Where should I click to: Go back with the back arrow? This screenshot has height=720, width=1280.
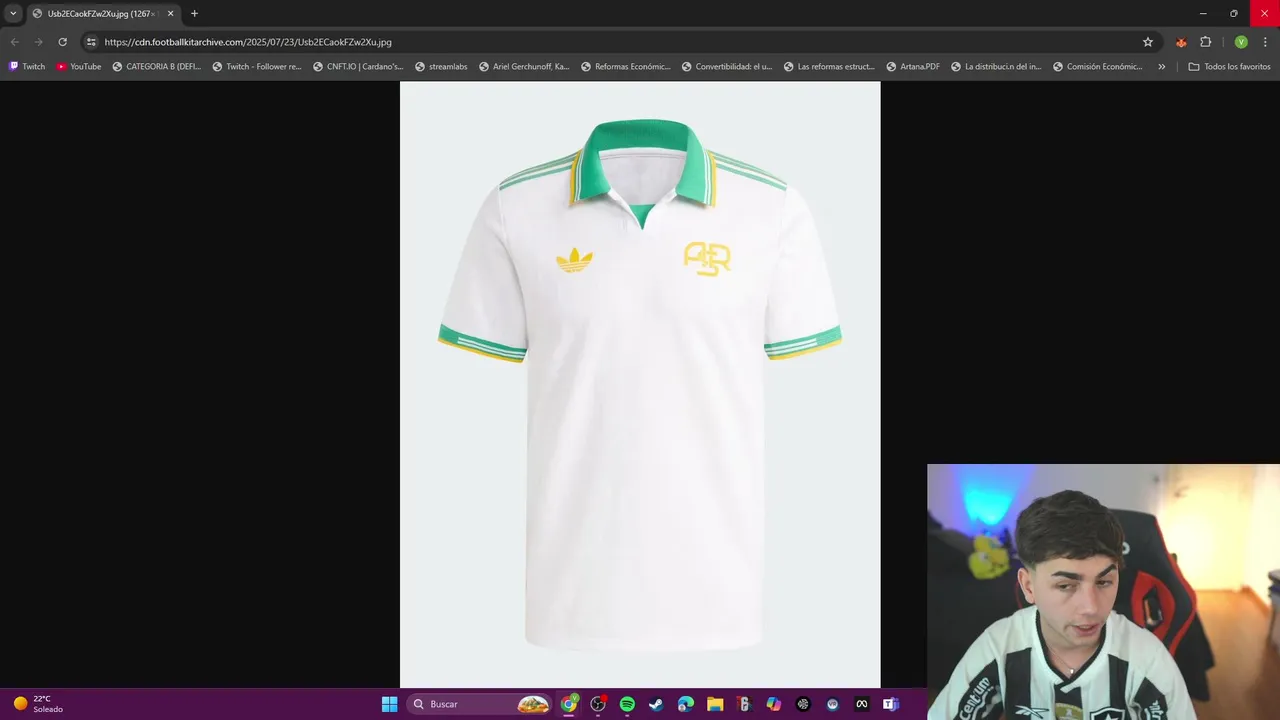14,42
